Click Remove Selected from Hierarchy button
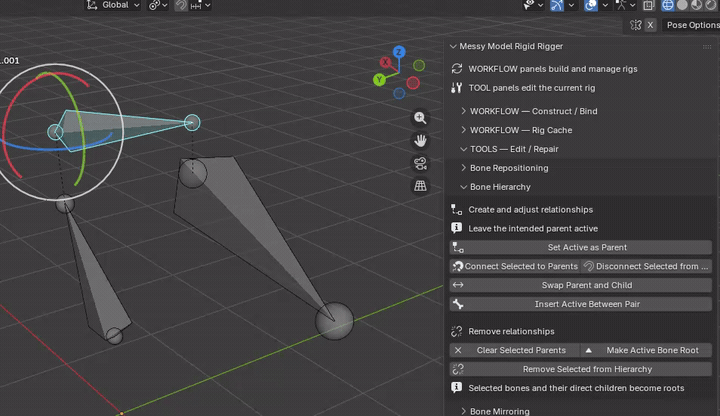Image resolution: width=720 pixels, height=416 pixels. tap(581, 369)
